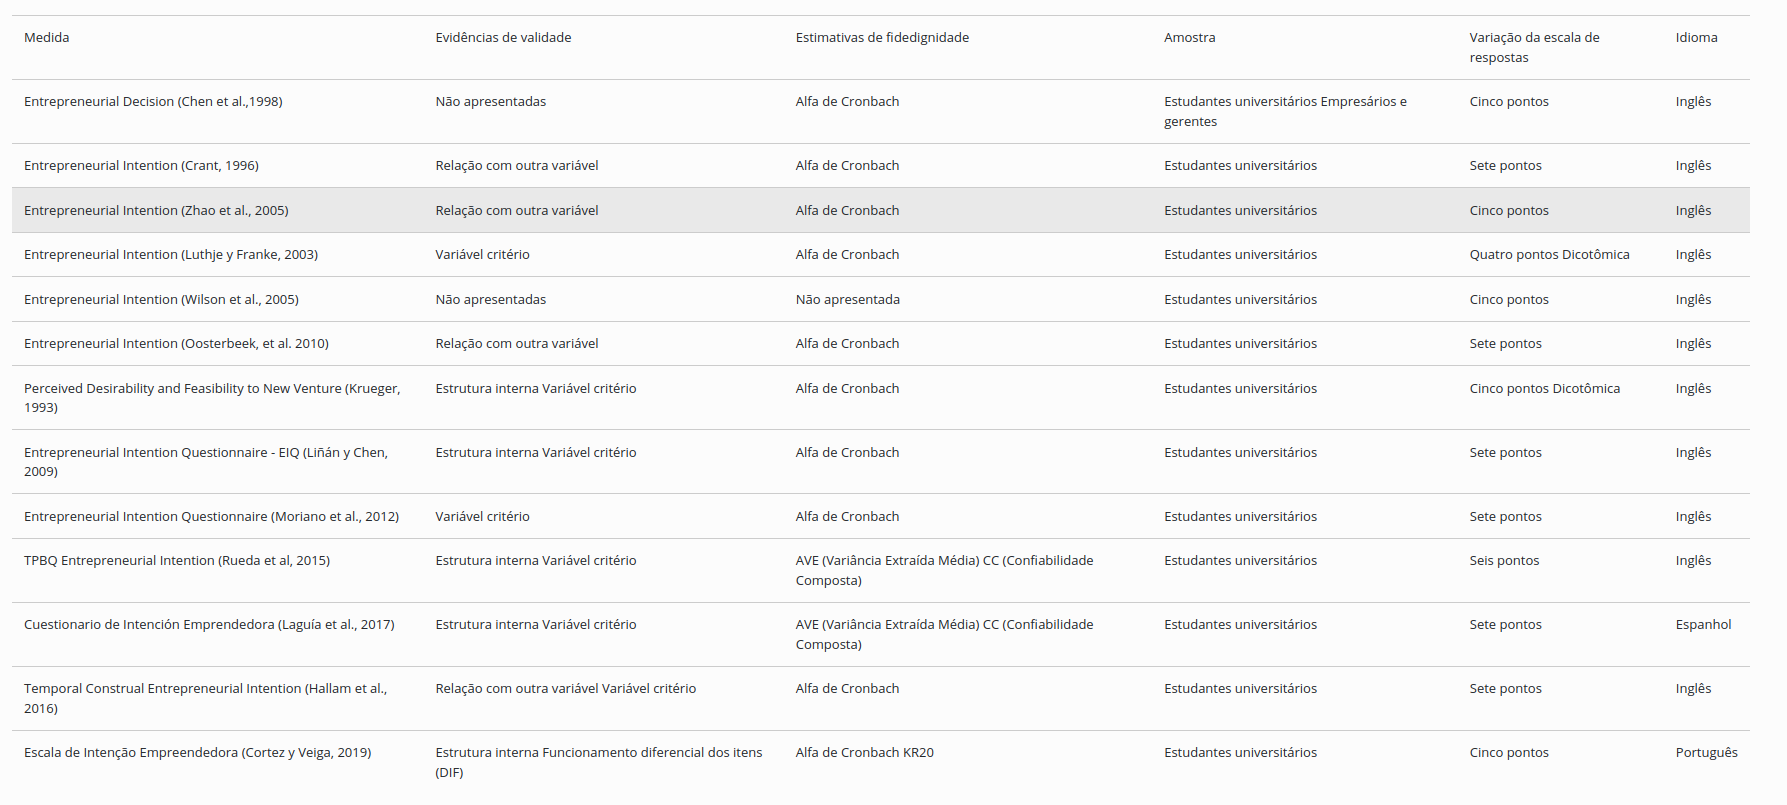1787x805 pixels.
Task: Click the 'Não apresentada' reliability cell
Action: pyautogui.click(x=847, y=300)
